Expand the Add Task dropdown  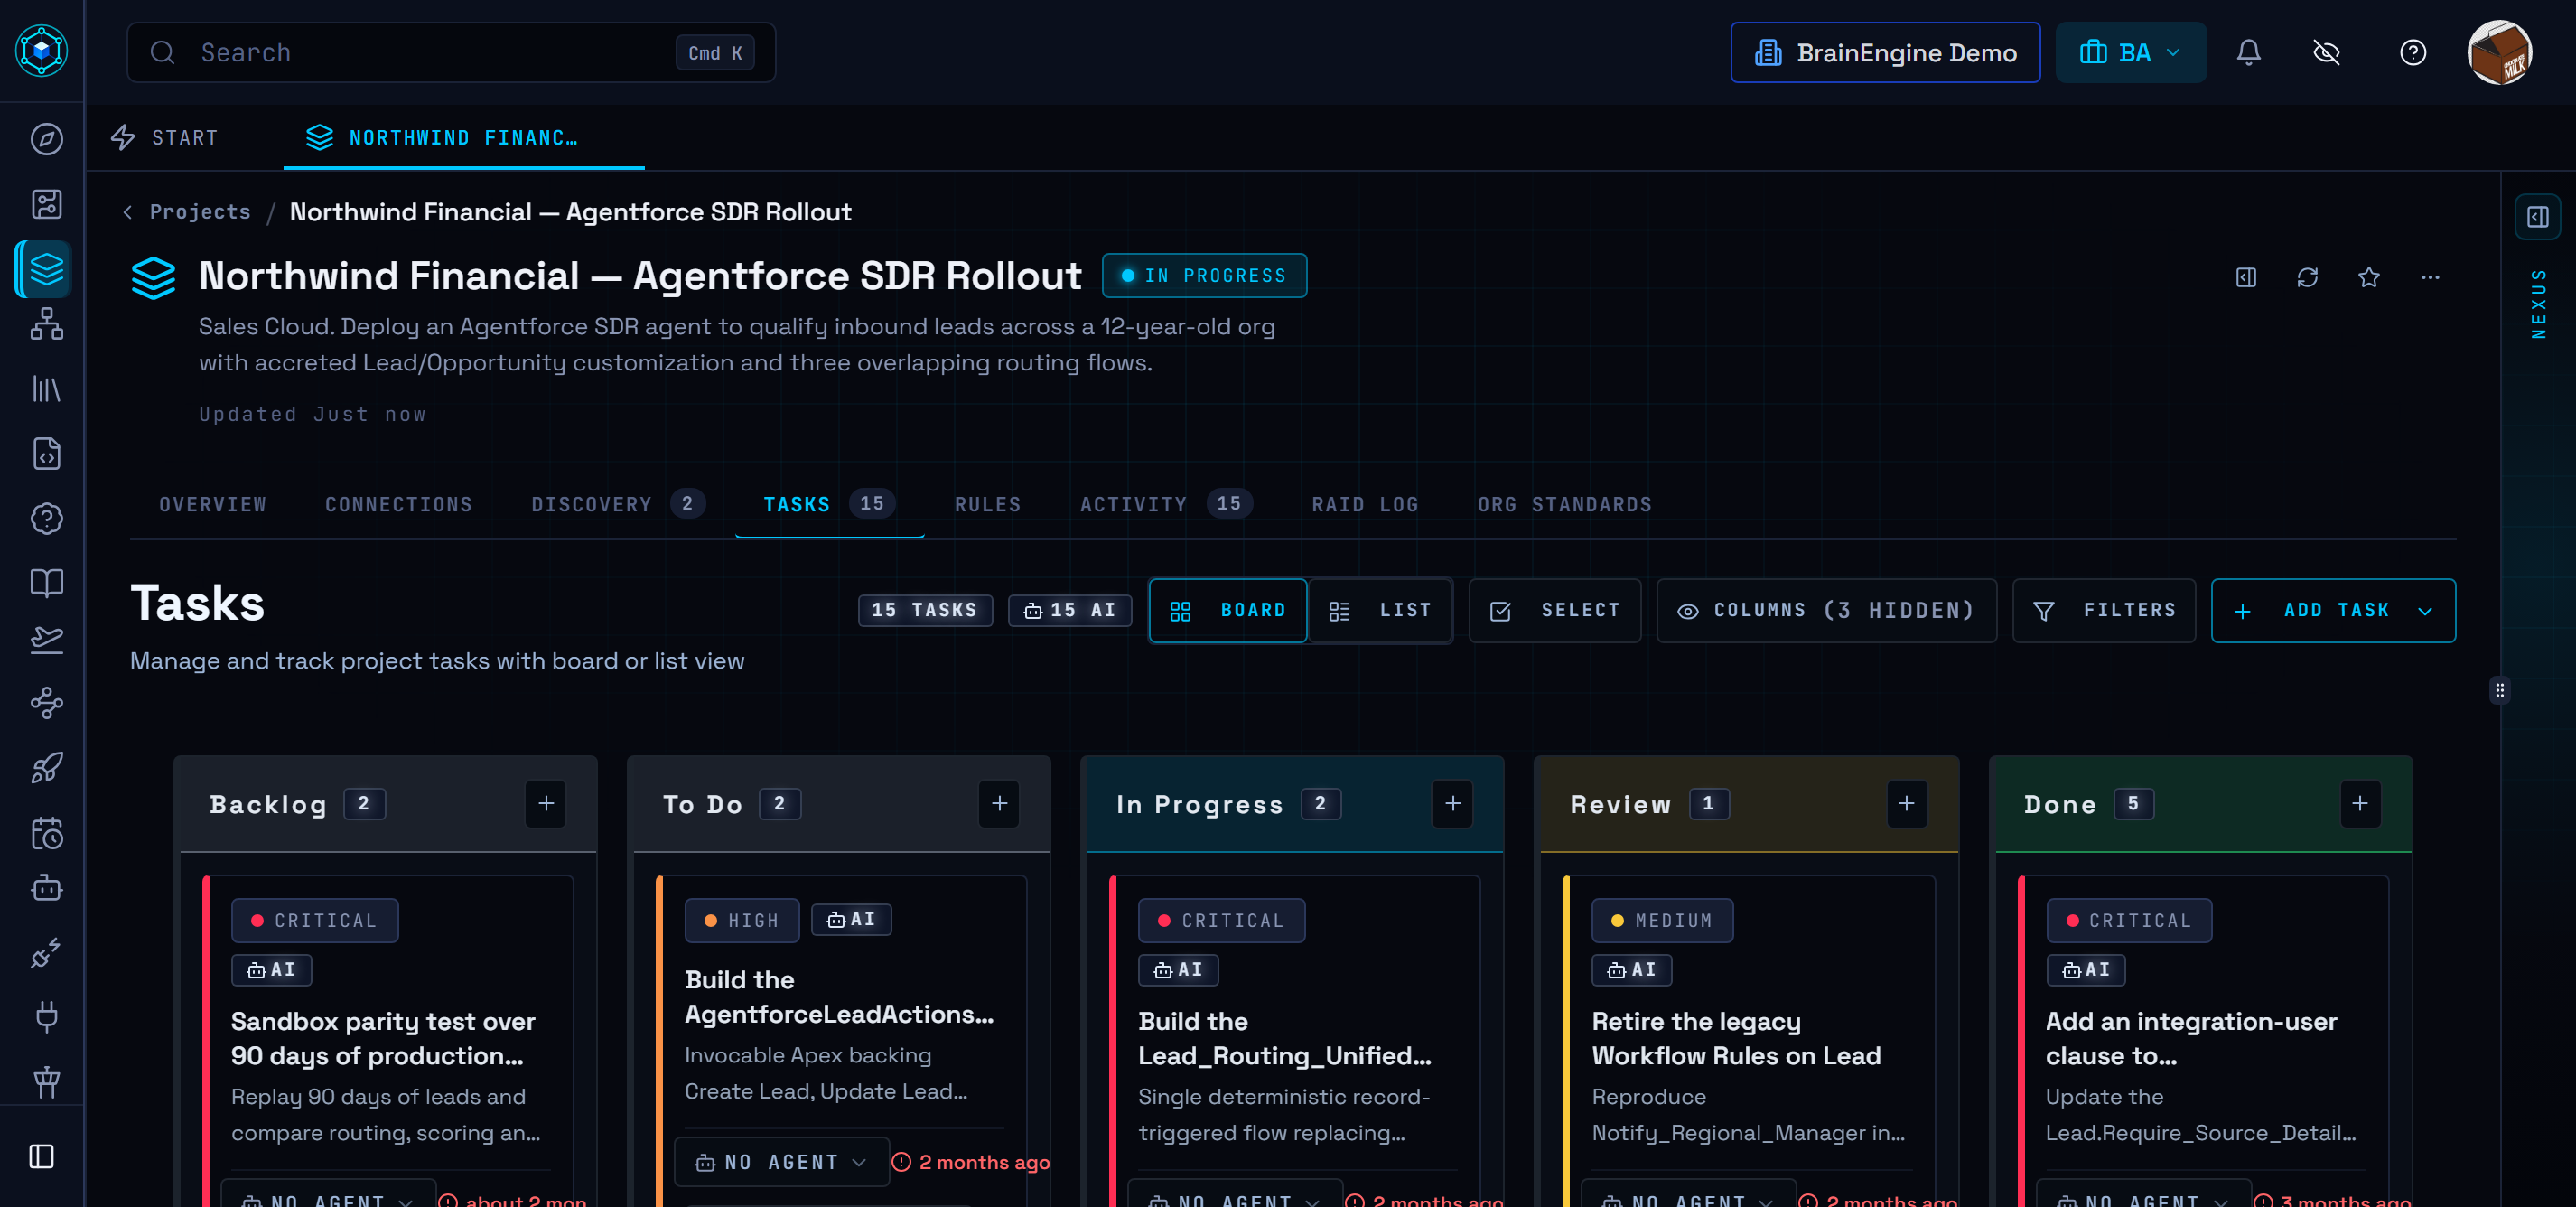[2424, 610]
